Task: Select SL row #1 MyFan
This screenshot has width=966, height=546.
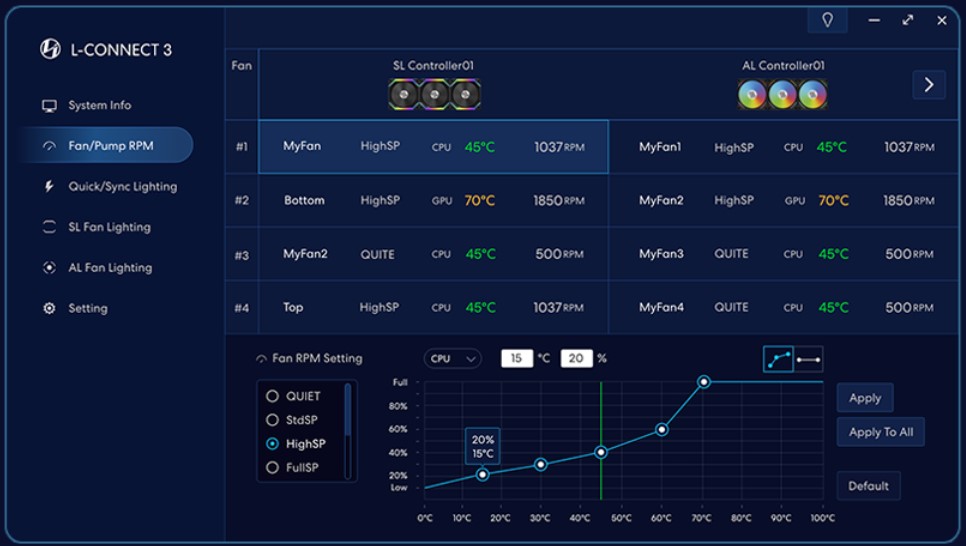Action: 434,147
